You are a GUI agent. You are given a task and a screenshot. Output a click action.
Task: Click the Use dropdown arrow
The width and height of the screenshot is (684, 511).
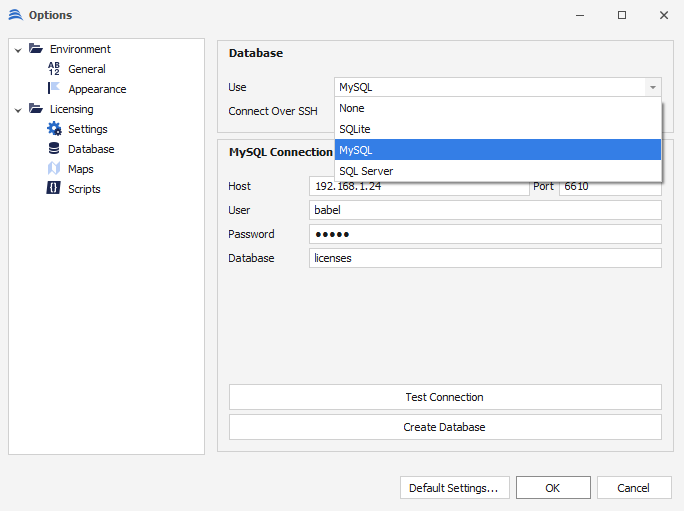(x=652, y=87)
